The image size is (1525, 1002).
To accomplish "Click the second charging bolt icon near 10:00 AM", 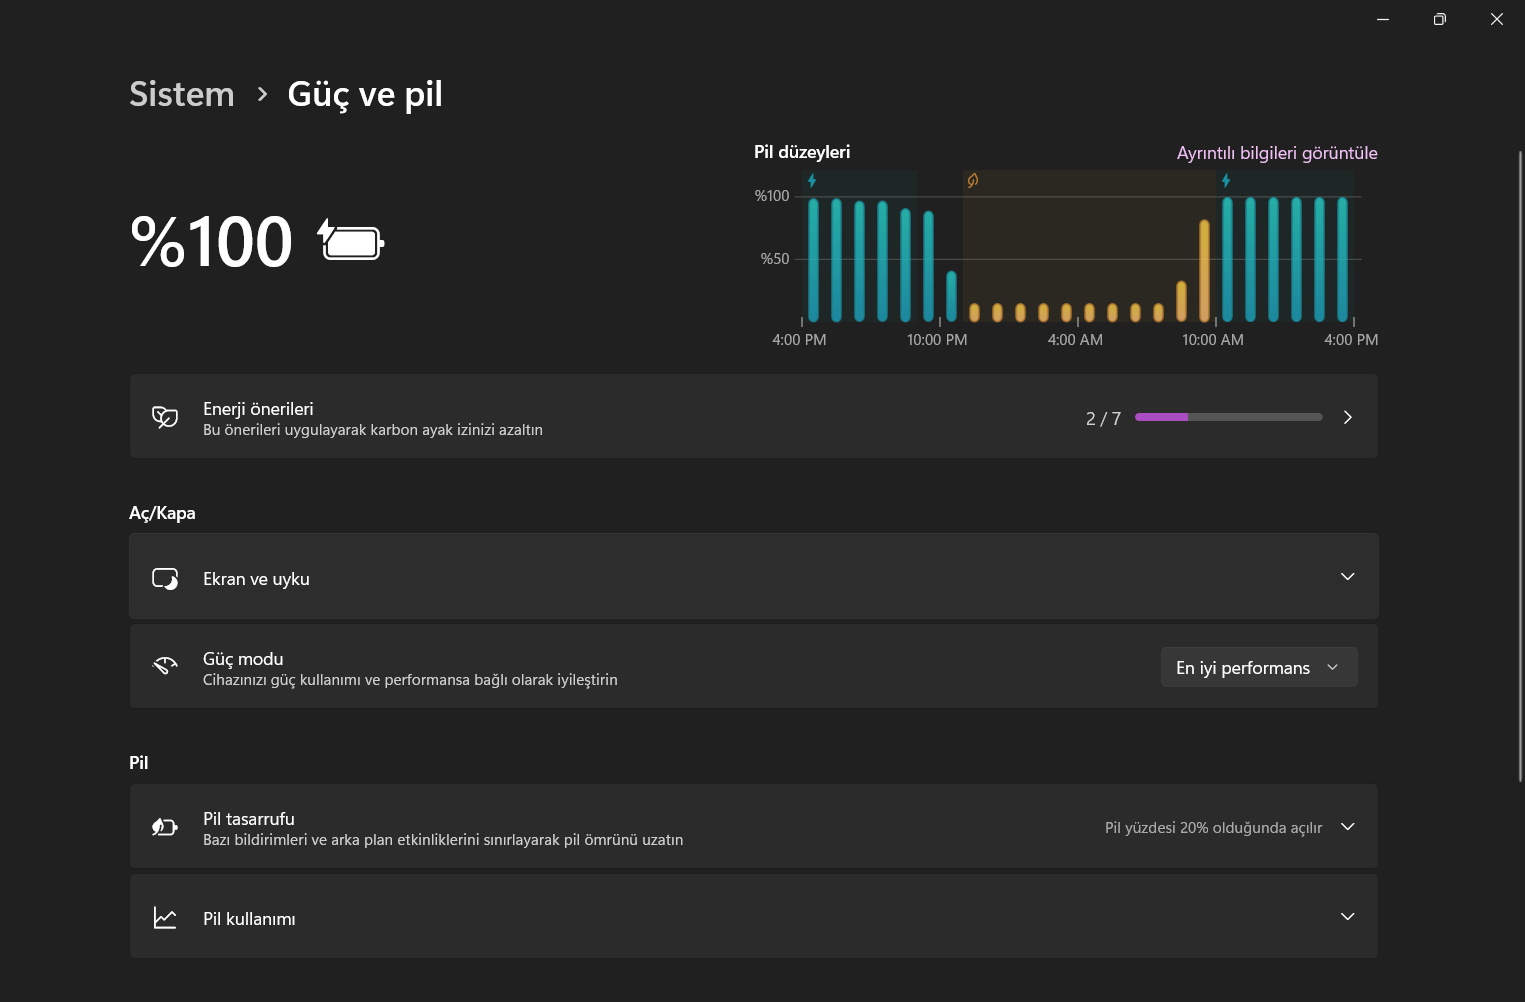I will click(x=1226, y=181).
